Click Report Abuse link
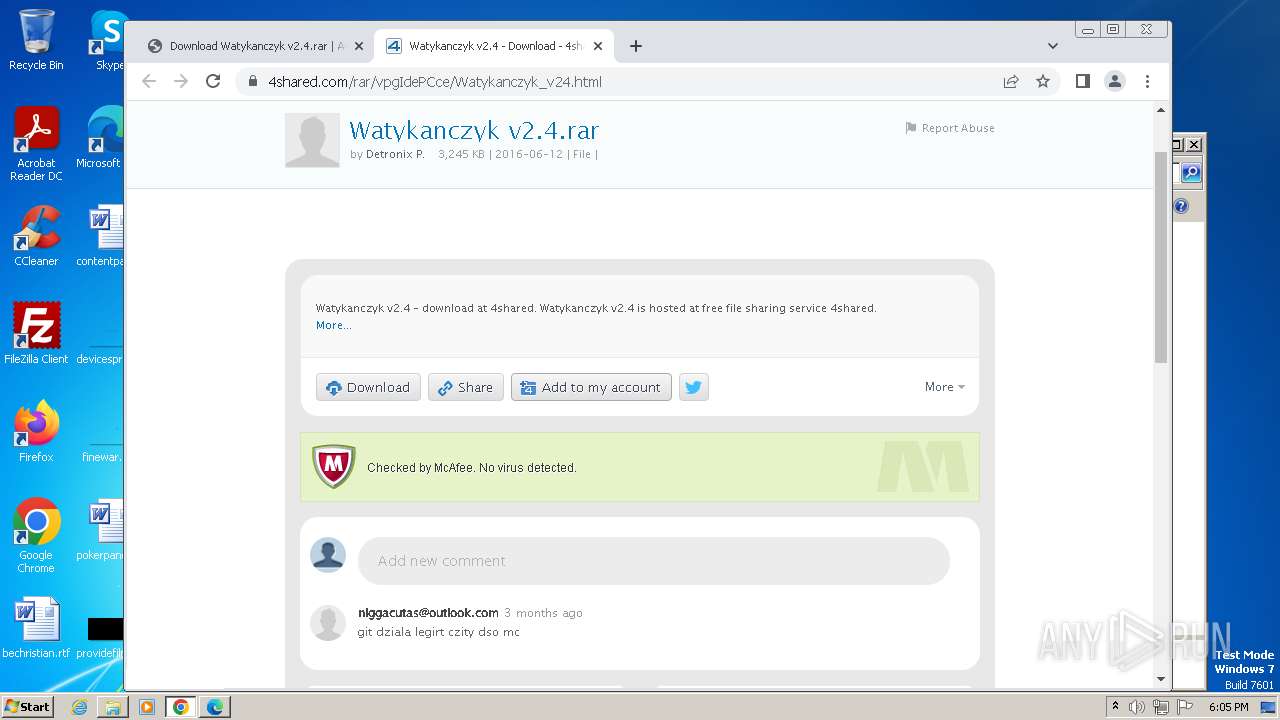The width and height of the screenshot is (1280, 720). [x=950, y=128]
